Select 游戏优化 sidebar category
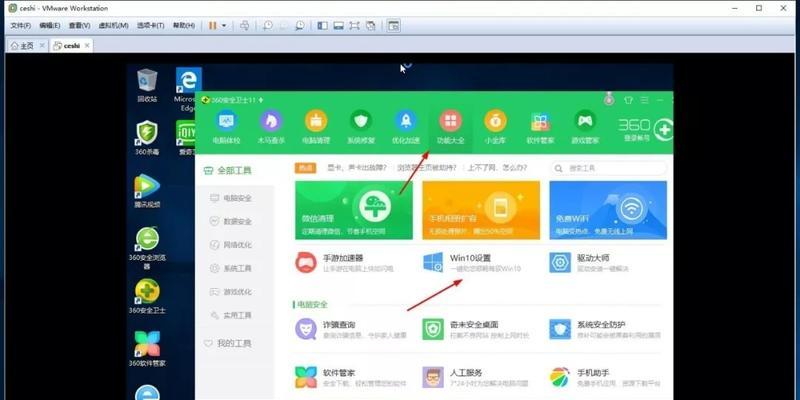The width and height of the screenshot is (800, 400). click(x=231, y=292)
